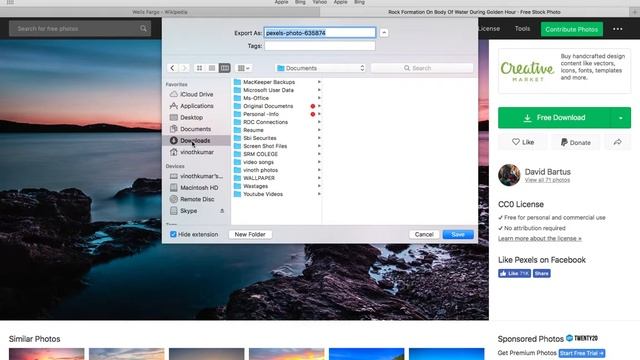Go back in the save dialog

tap(172, 68)
